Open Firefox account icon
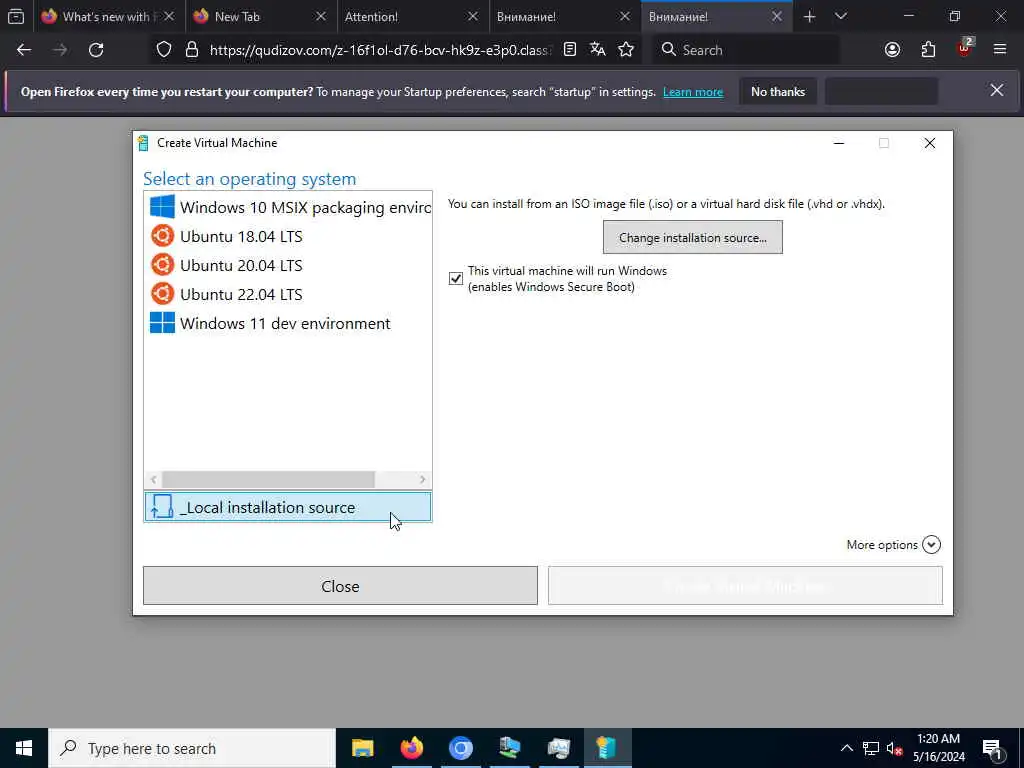The height and width of the screenshot is (768, 1024). (892, 50)
